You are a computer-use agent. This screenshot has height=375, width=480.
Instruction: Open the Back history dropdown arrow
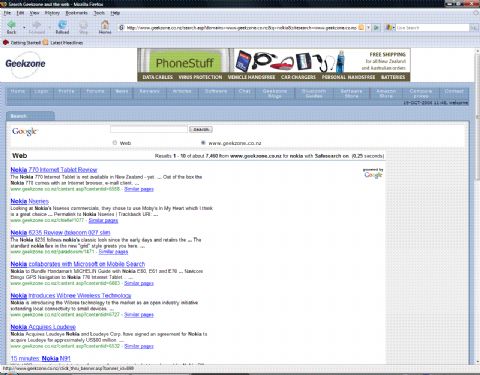pyautogui.click(x=24, y=27)
